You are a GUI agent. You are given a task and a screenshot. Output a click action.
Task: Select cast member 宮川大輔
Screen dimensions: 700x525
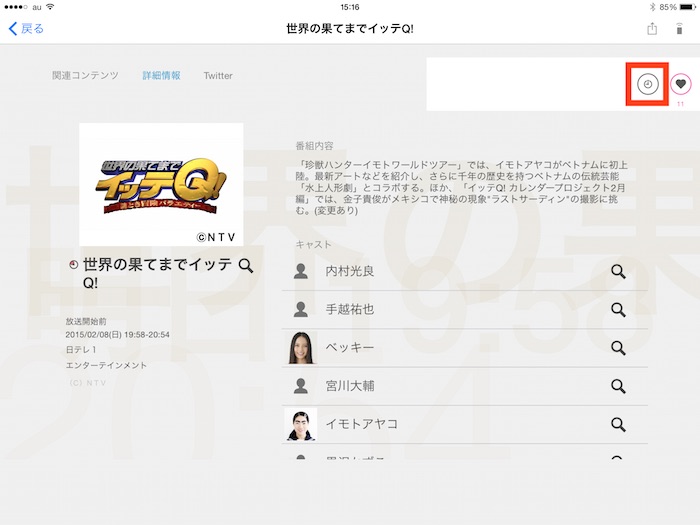click(x=350, y=386)
